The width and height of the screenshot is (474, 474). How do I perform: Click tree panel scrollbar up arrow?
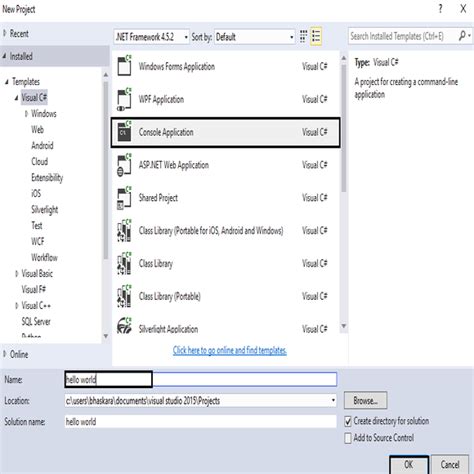[106, 75]
